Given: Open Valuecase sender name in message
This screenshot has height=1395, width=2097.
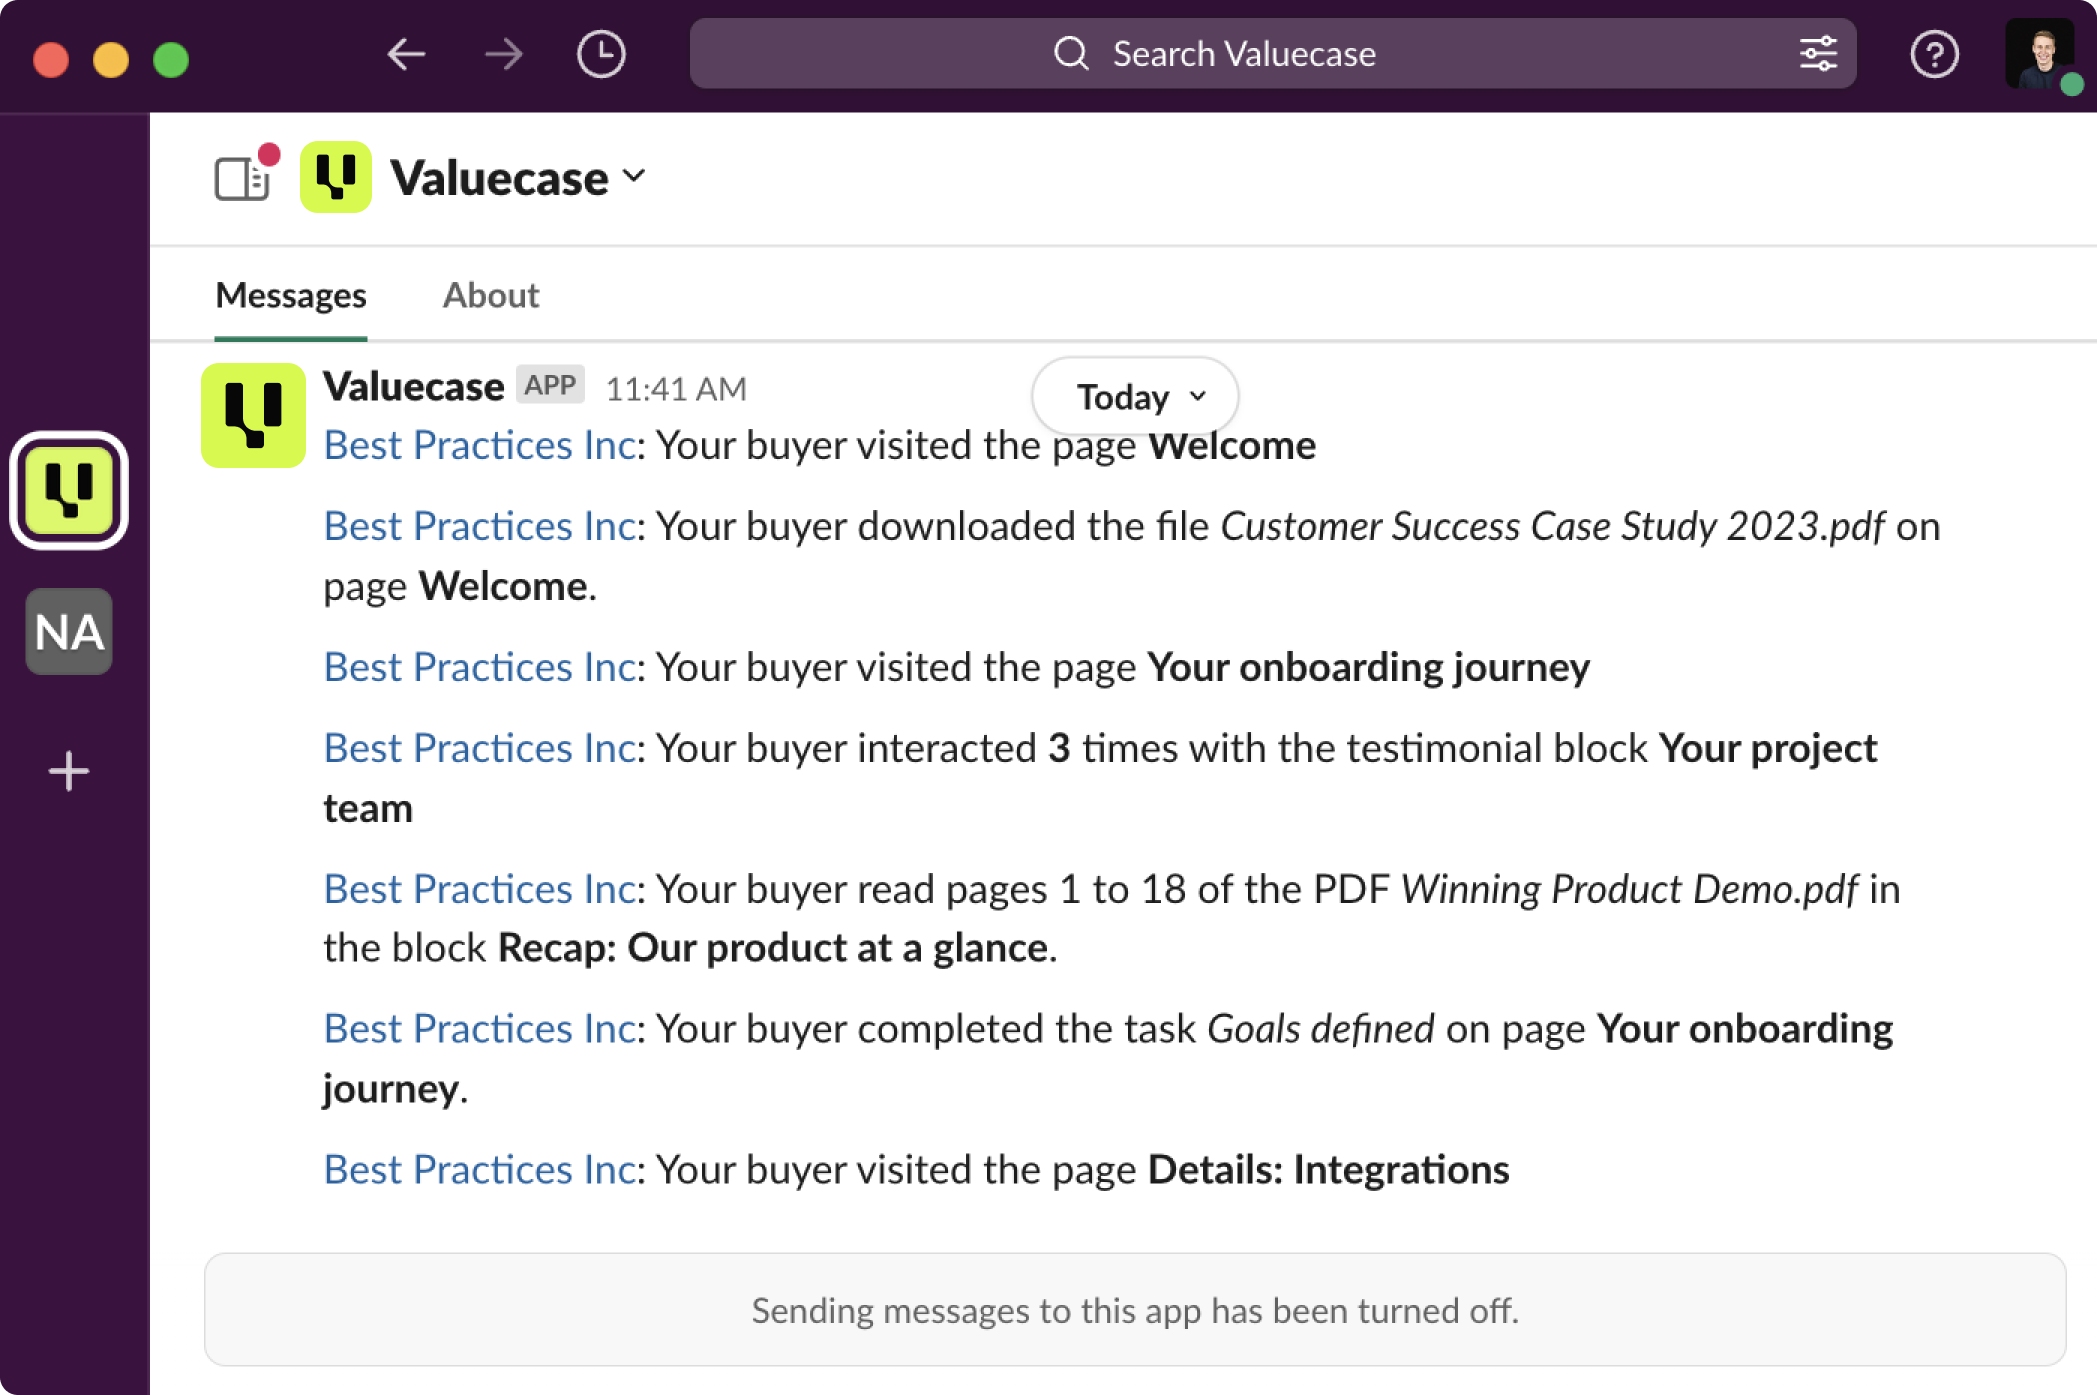Looking at the screenshot, I should click(413, 386).
